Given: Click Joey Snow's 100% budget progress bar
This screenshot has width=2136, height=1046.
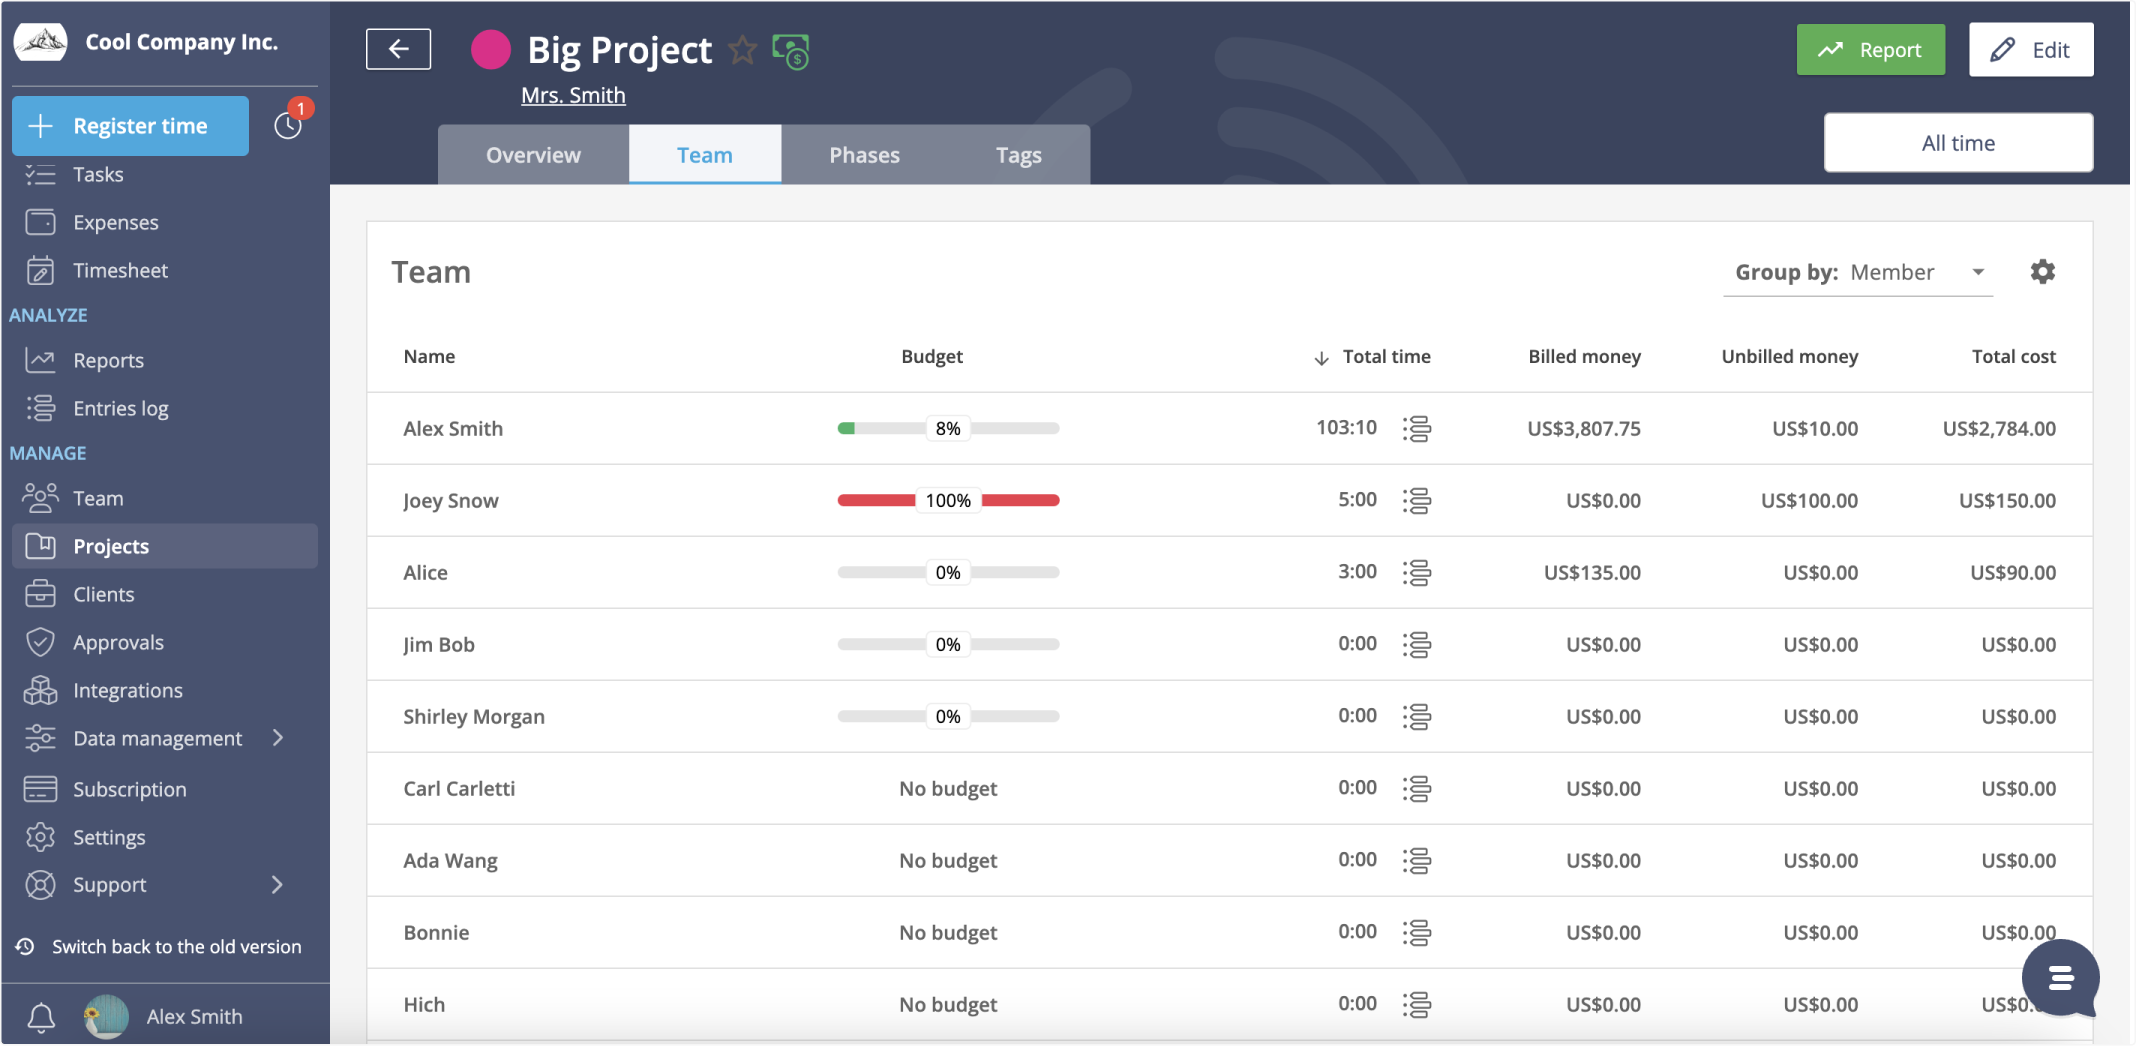Looking at the screenshot, I should click(x=948, y=500).
